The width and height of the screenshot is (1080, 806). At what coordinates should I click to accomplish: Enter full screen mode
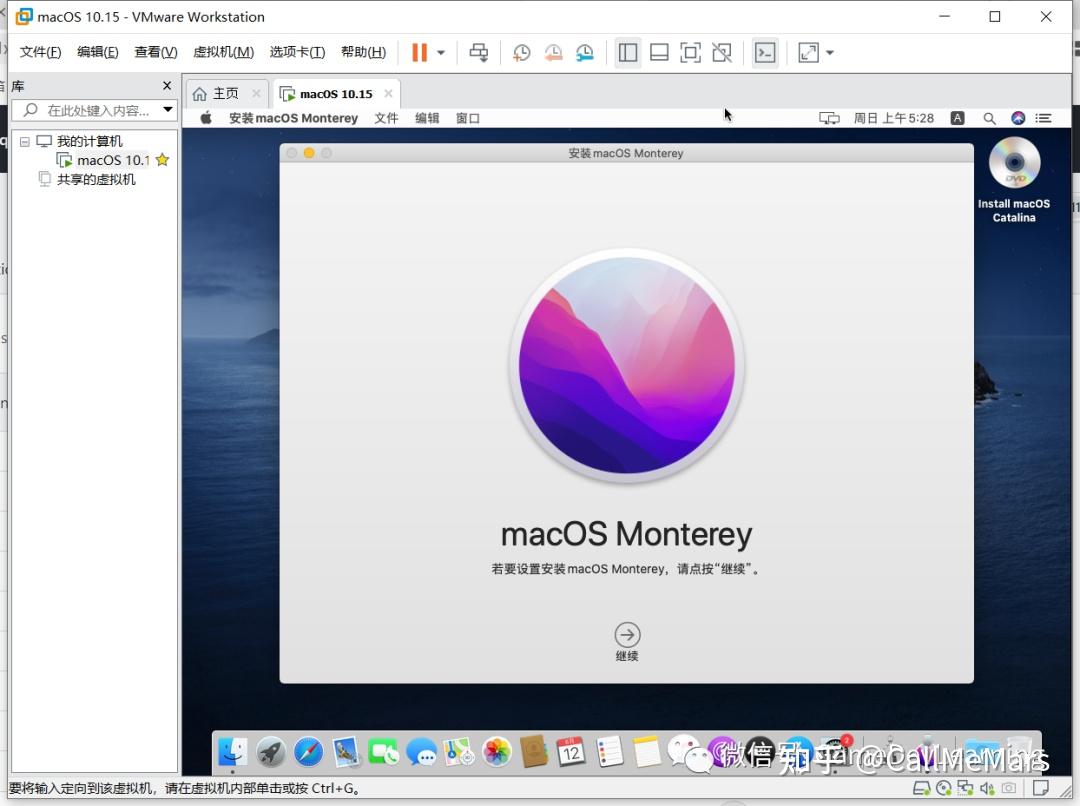coord(690,52)
